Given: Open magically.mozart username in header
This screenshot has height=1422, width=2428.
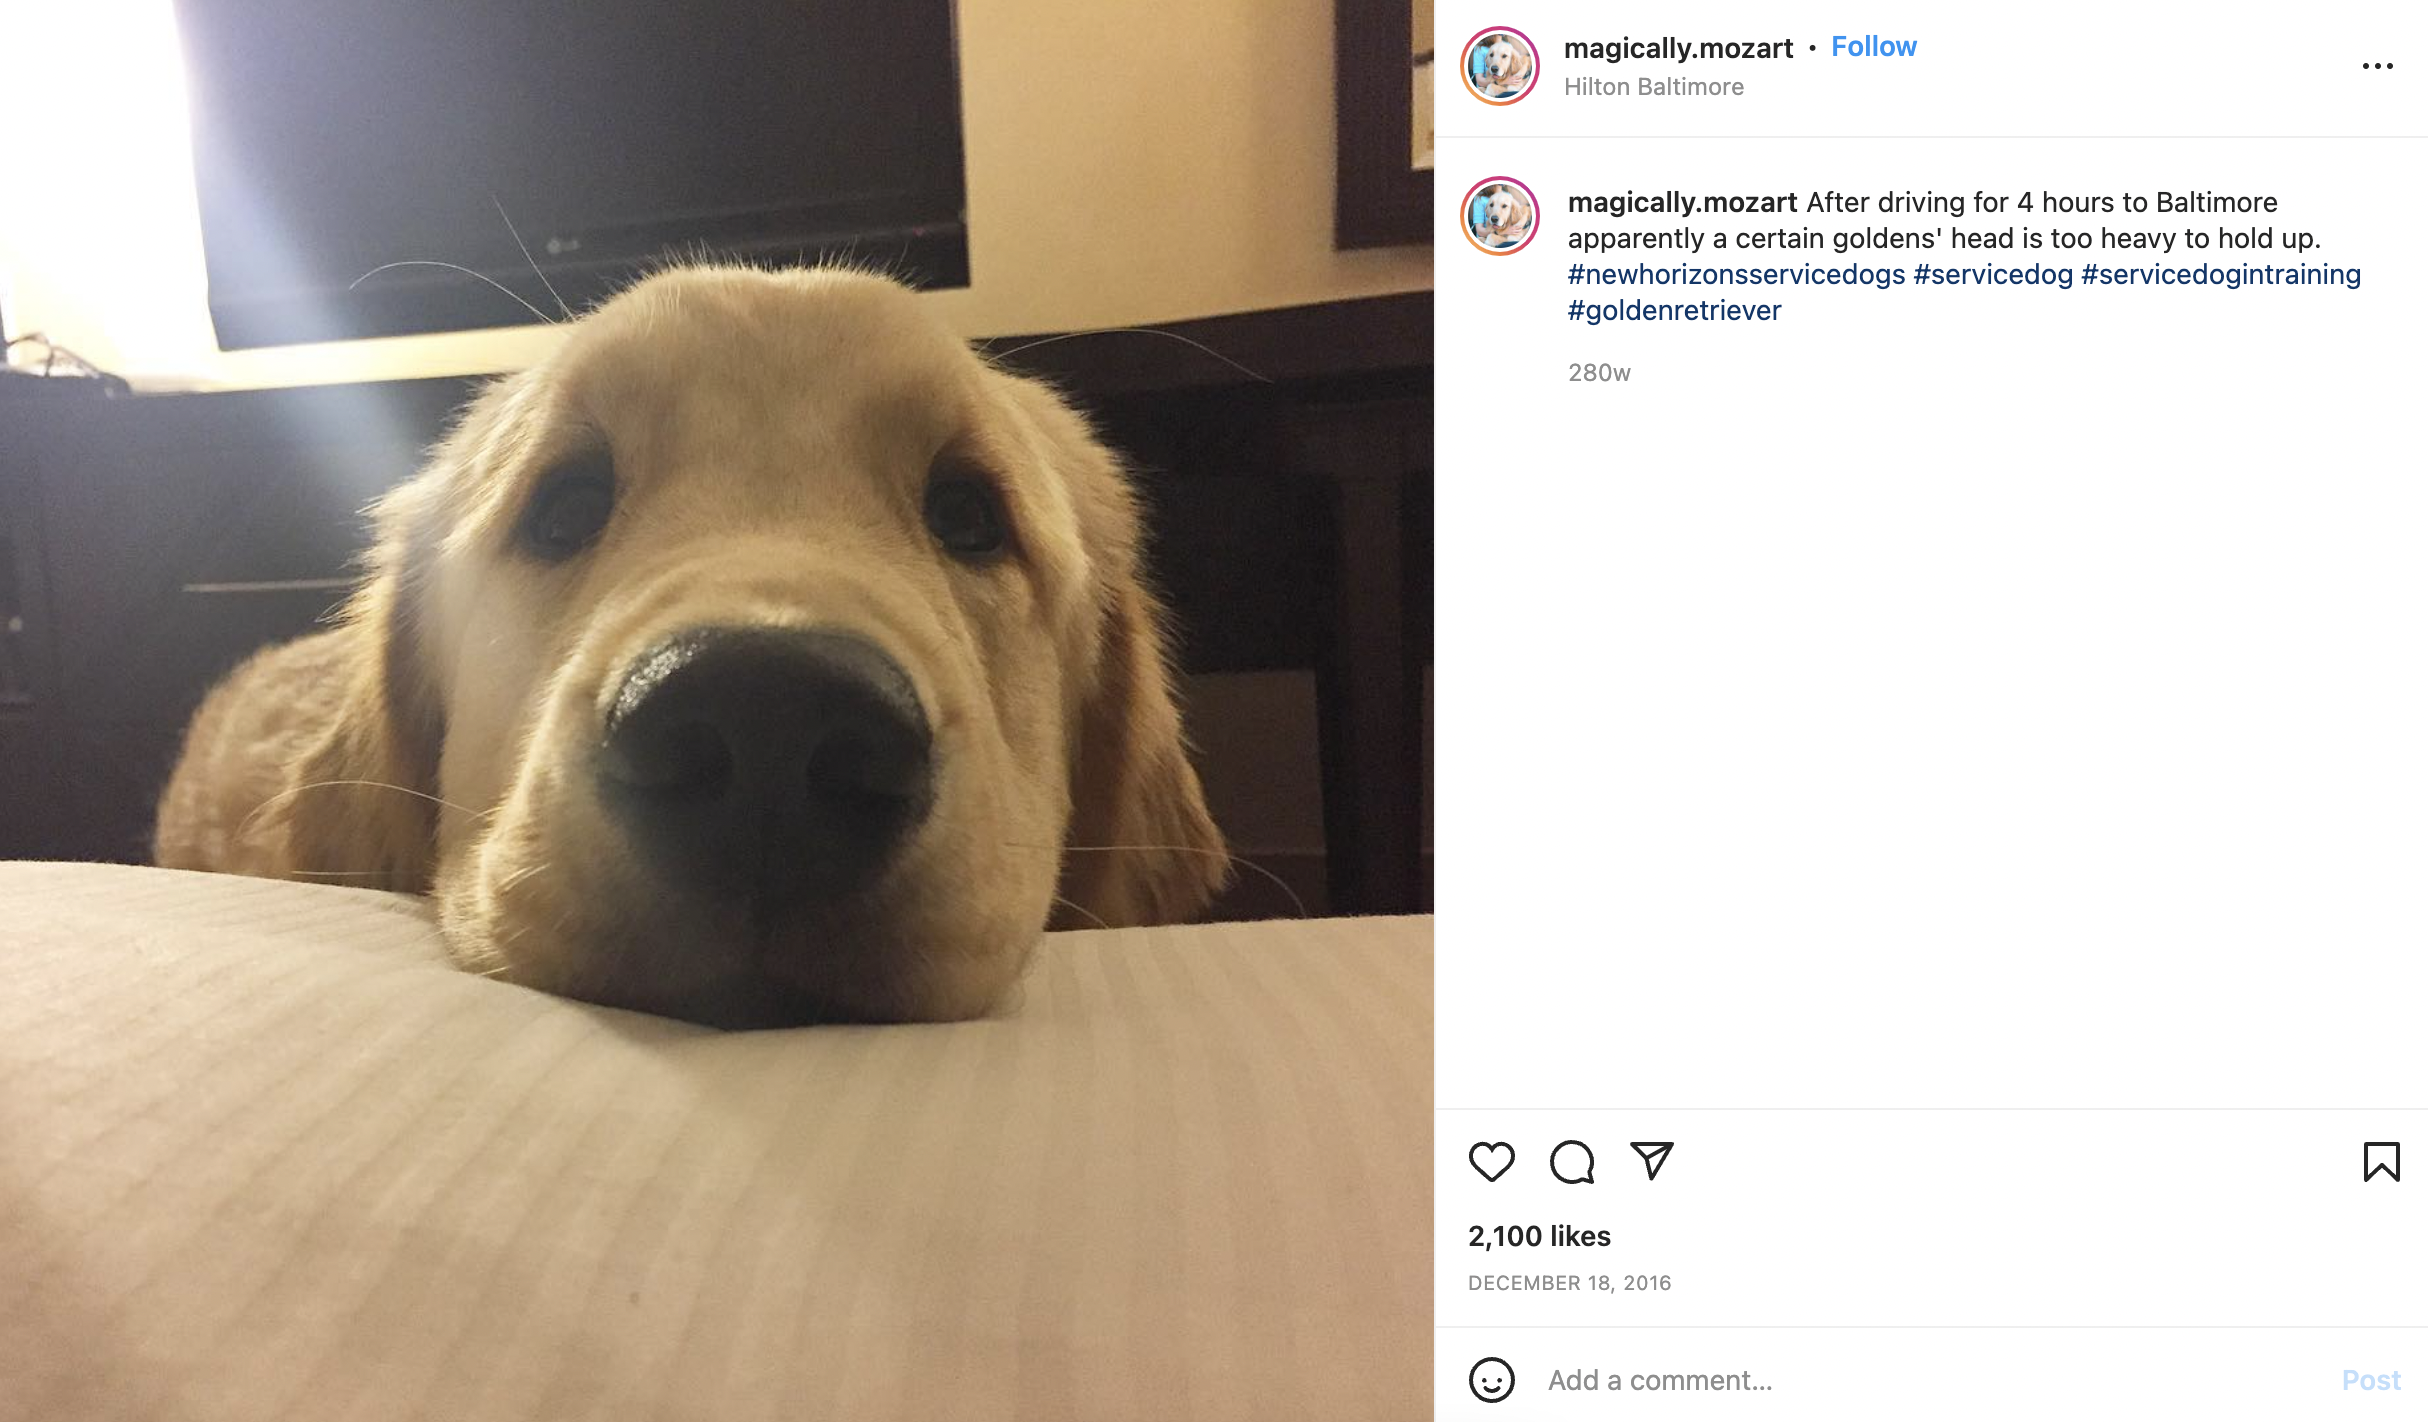Looking at the screenshot, I should pos(1678,48).
